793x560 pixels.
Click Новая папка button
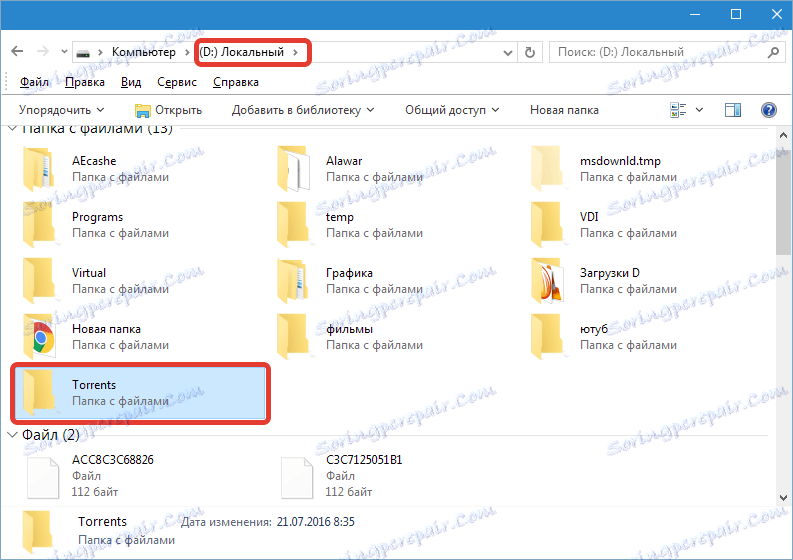pos(564,110)
